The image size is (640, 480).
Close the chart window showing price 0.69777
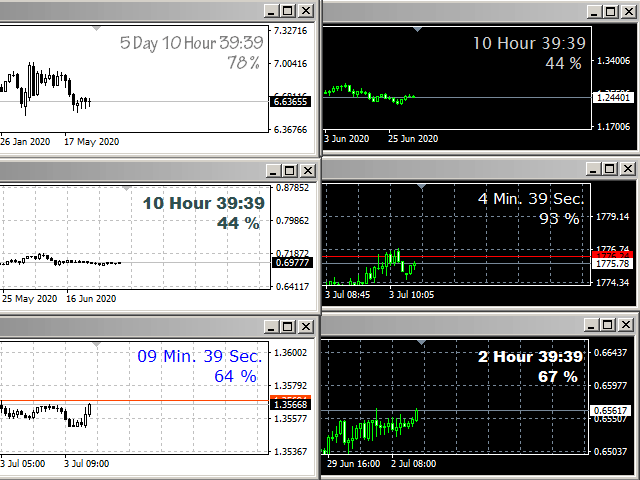(x=306, y=170)
